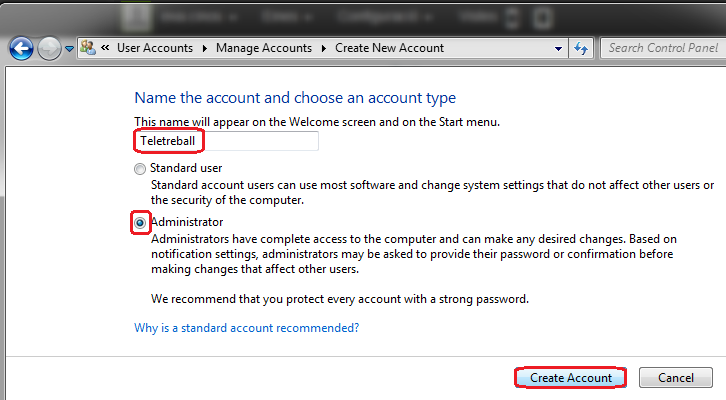726x400 pixels.
Task: Select the Standard user radio button
Action: point(140,169)
